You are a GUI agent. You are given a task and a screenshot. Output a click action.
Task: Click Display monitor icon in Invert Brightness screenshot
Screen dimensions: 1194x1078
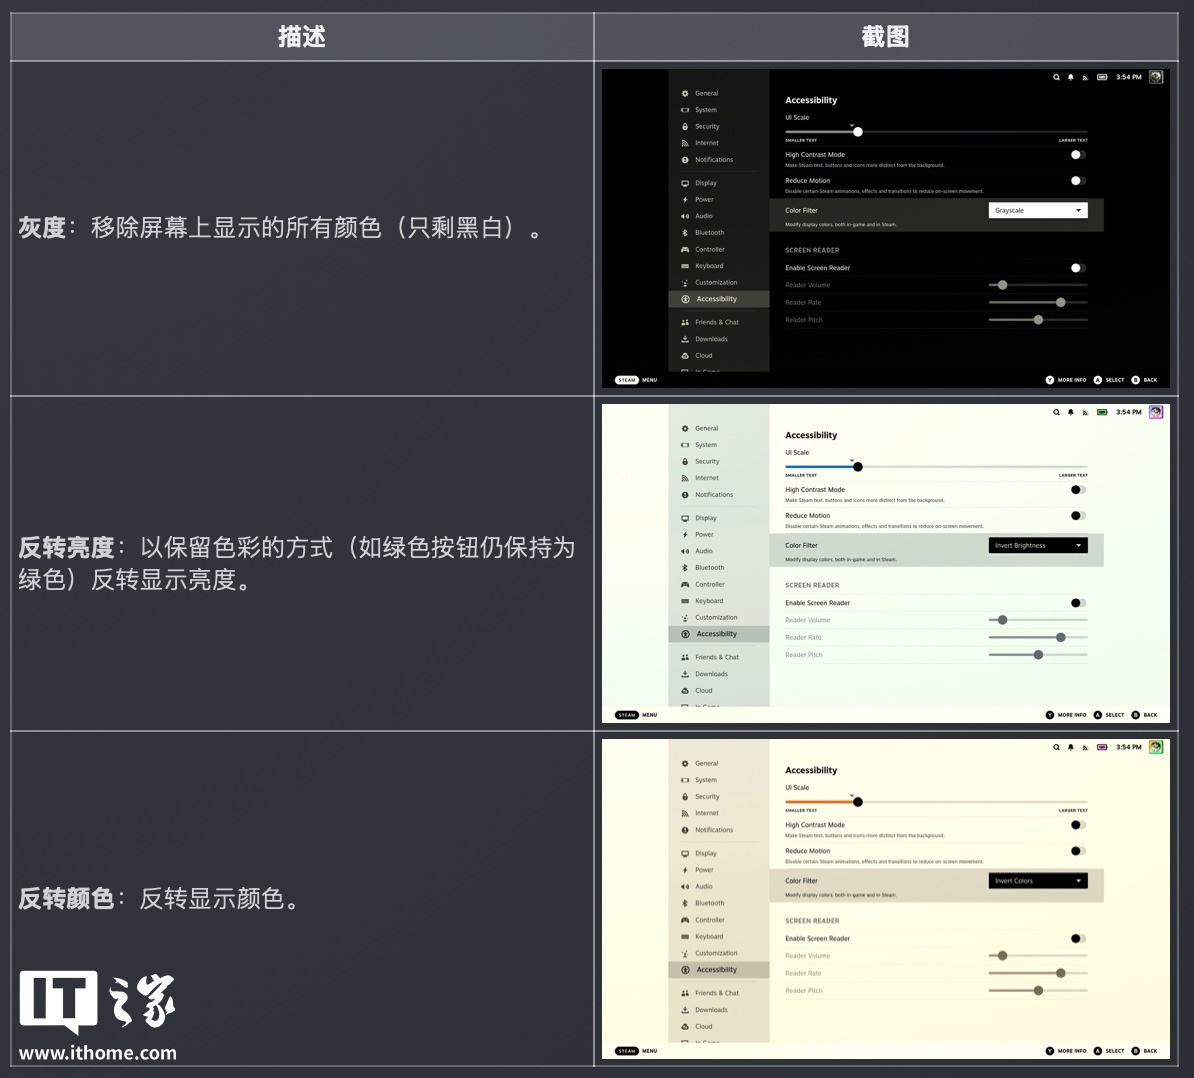pos(685,518)
